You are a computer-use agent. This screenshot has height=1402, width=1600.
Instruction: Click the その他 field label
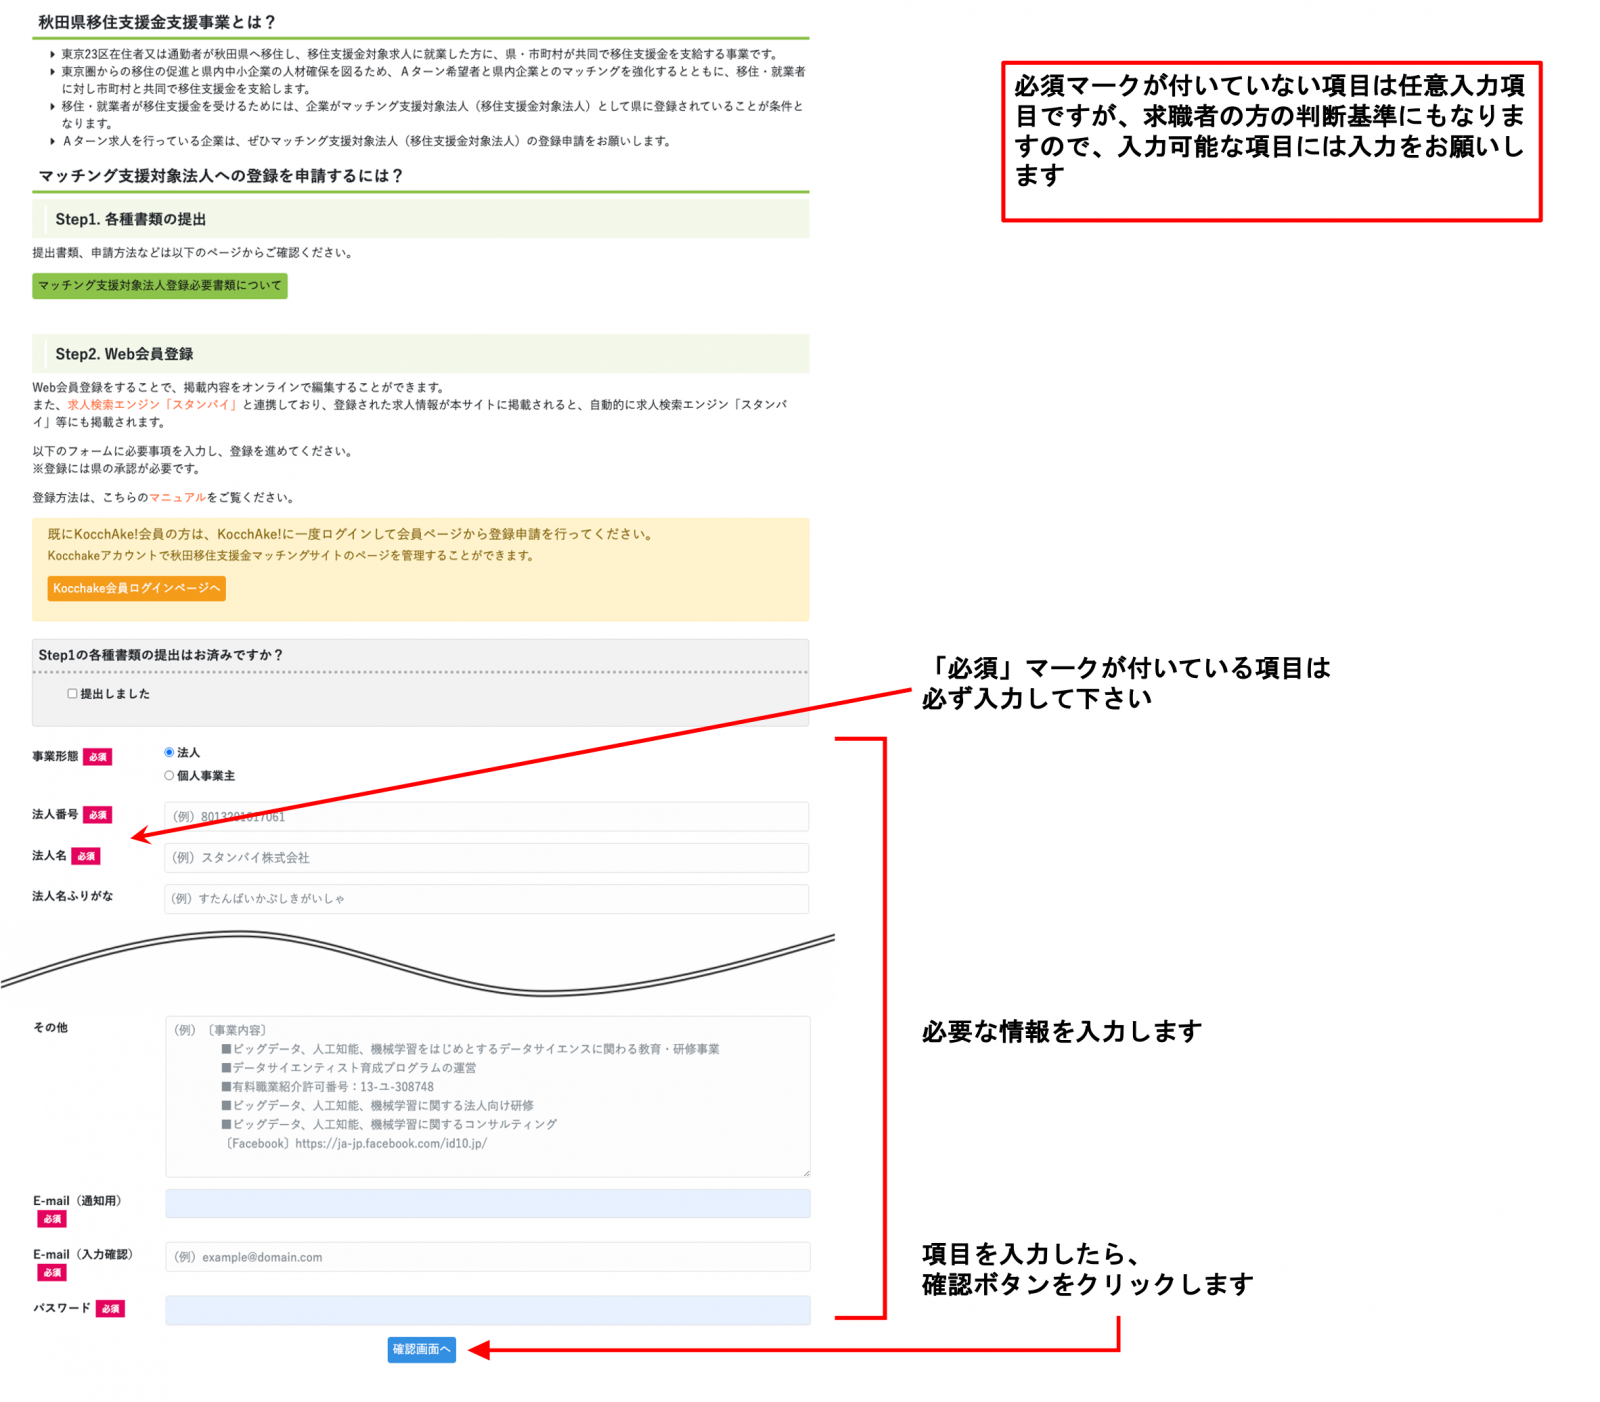50,1027
